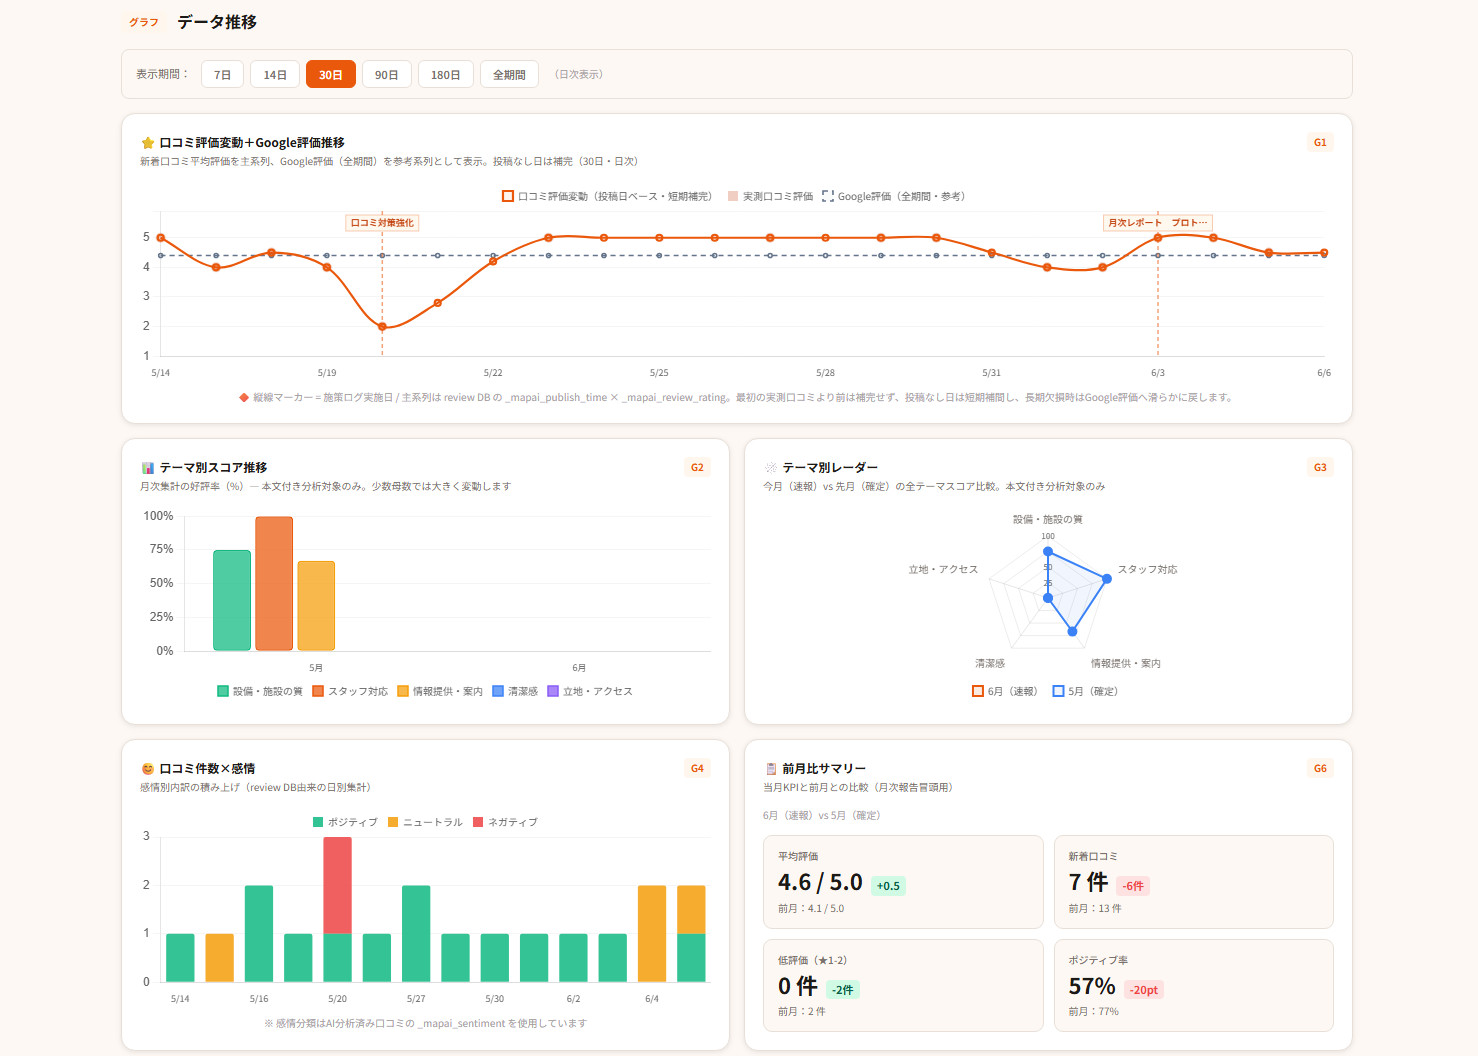Click the 清潔感 radar axis label
Image resolution: width=1478 pixels, height=1056 pixels.
tap(990, 664)
